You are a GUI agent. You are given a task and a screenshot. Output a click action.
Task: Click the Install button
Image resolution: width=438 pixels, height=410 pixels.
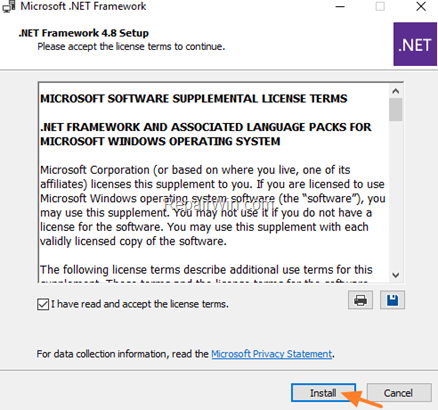[323, 393]
